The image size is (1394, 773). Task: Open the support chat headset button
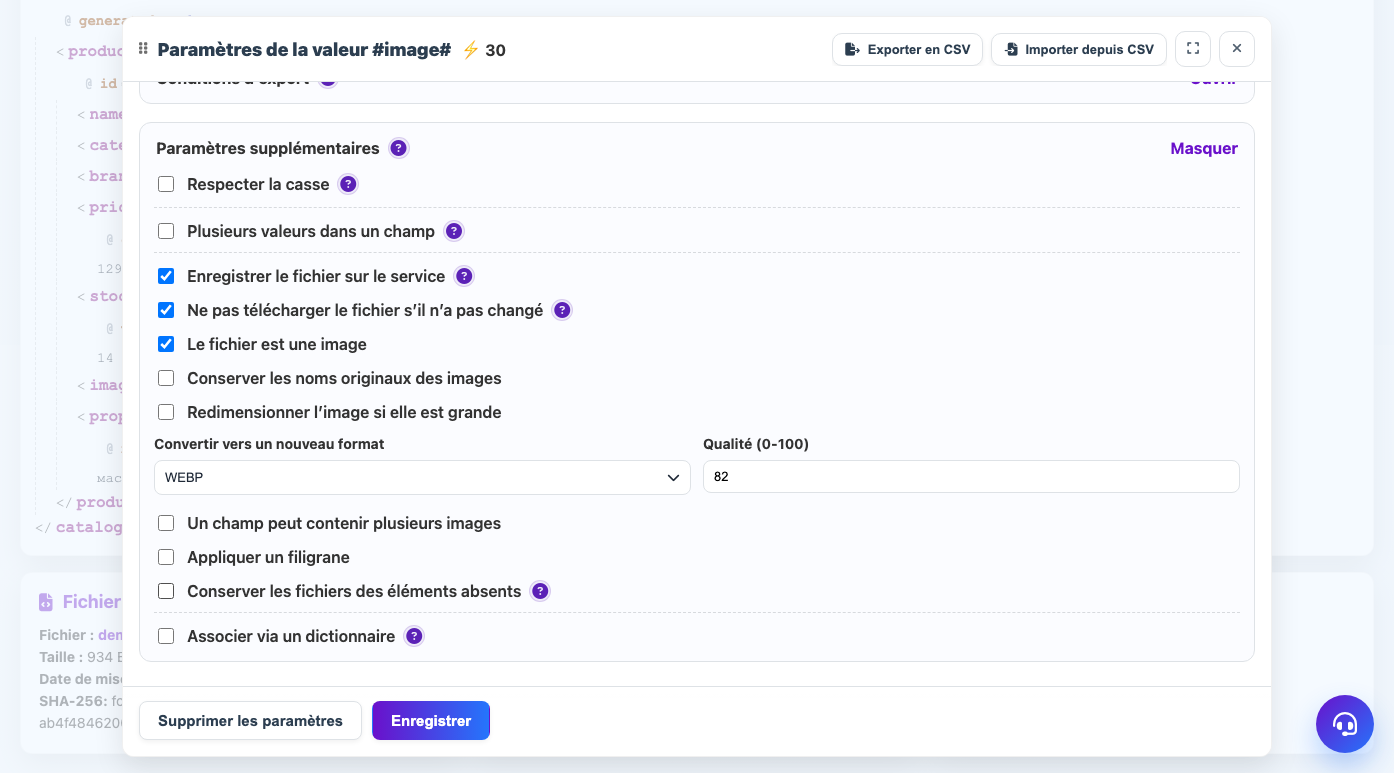tap(1345, 724)
